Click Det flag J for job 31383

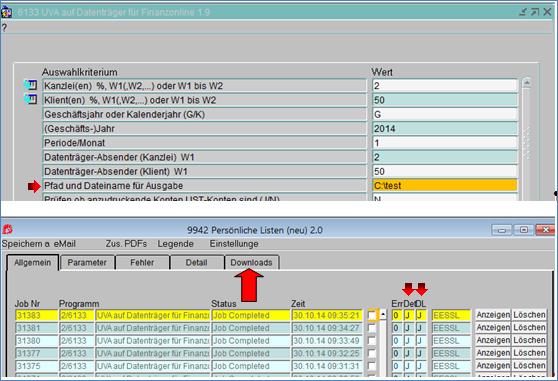click(x=409, y=315)
